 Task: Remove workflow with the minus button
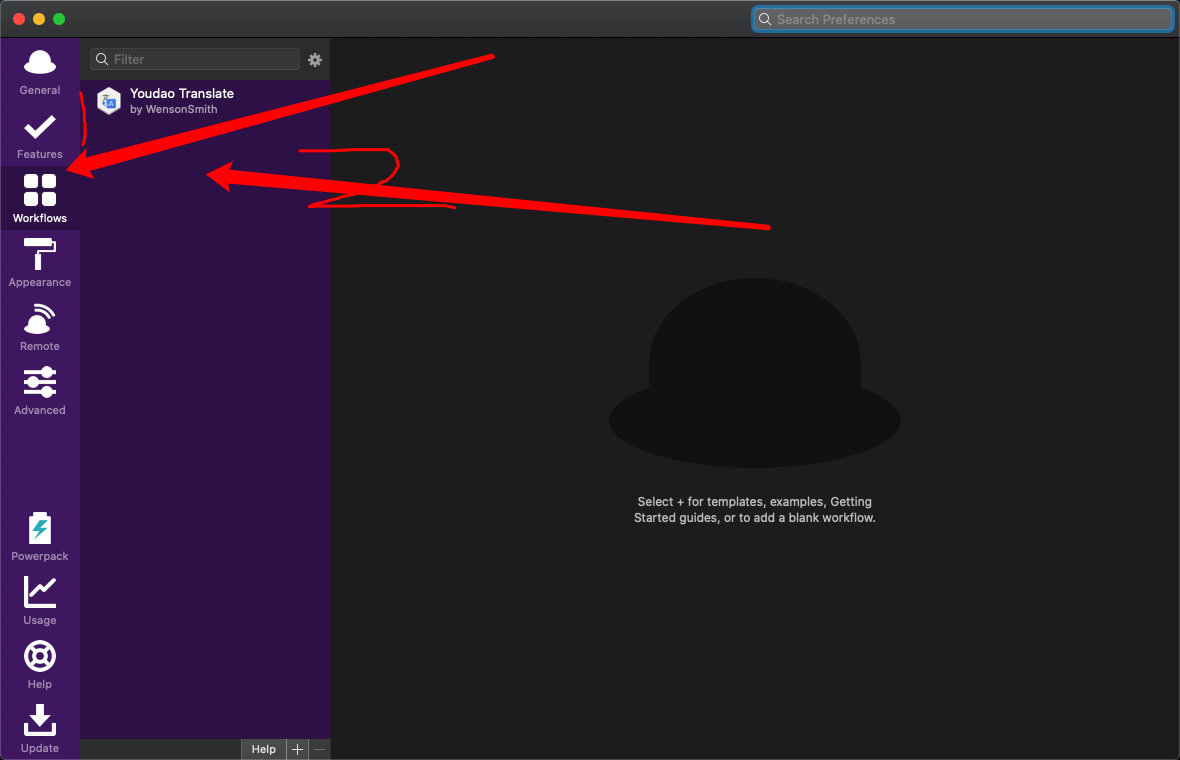point(319,749)
